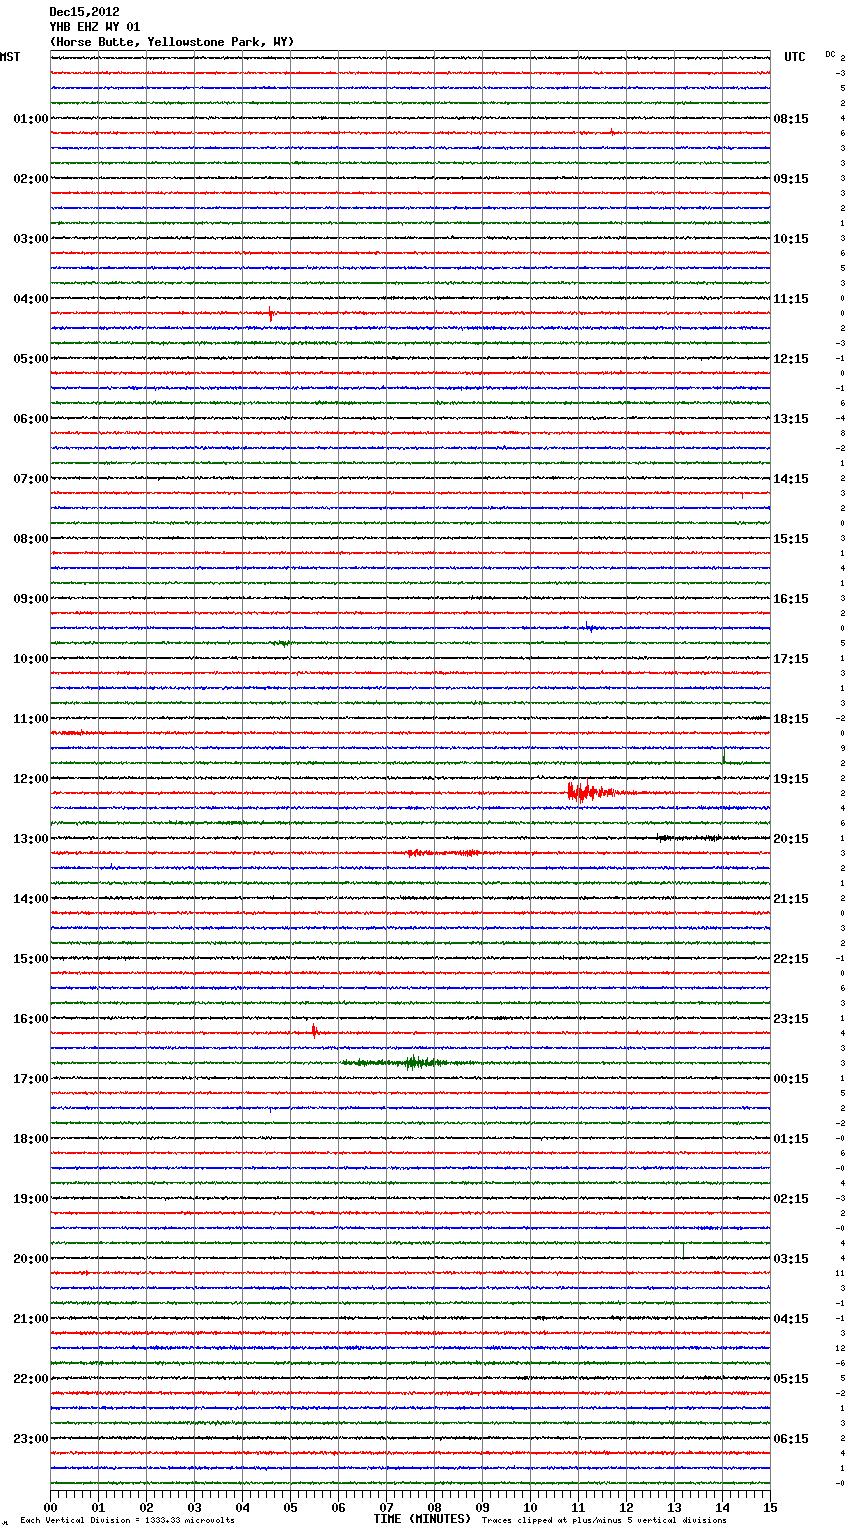This screenshot has height=1534, width=850.
Task: Click the "07:00" MST time label
Action: click(31, 479)
